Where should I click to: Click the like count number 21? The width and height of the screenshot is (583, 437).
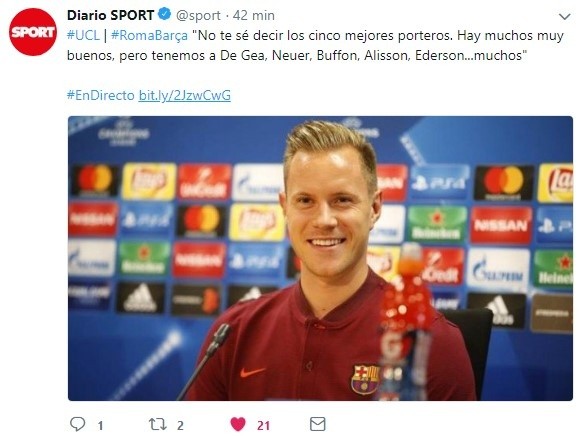click(x=263, y=425)
